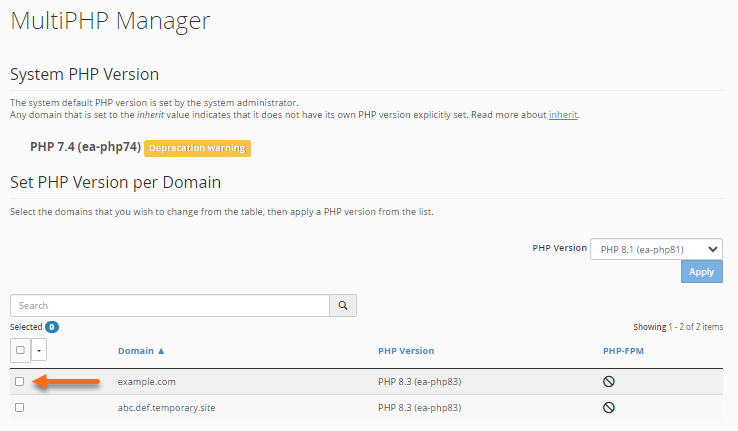
Task: Click the example.com domain name
Action: tap(147, 382)
